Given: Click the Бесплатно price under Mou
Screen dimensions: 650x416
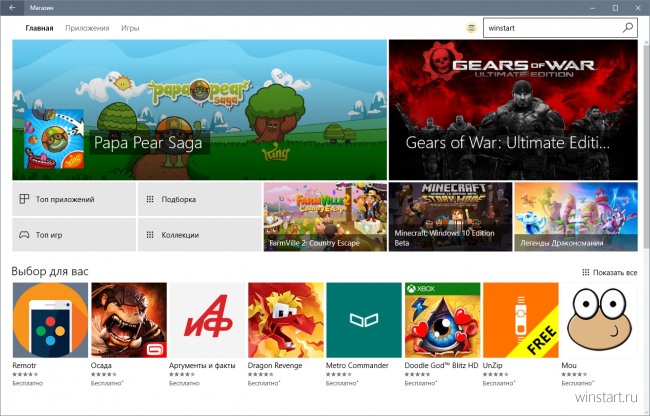Looking at the screenshot, I should coord(577,383).
